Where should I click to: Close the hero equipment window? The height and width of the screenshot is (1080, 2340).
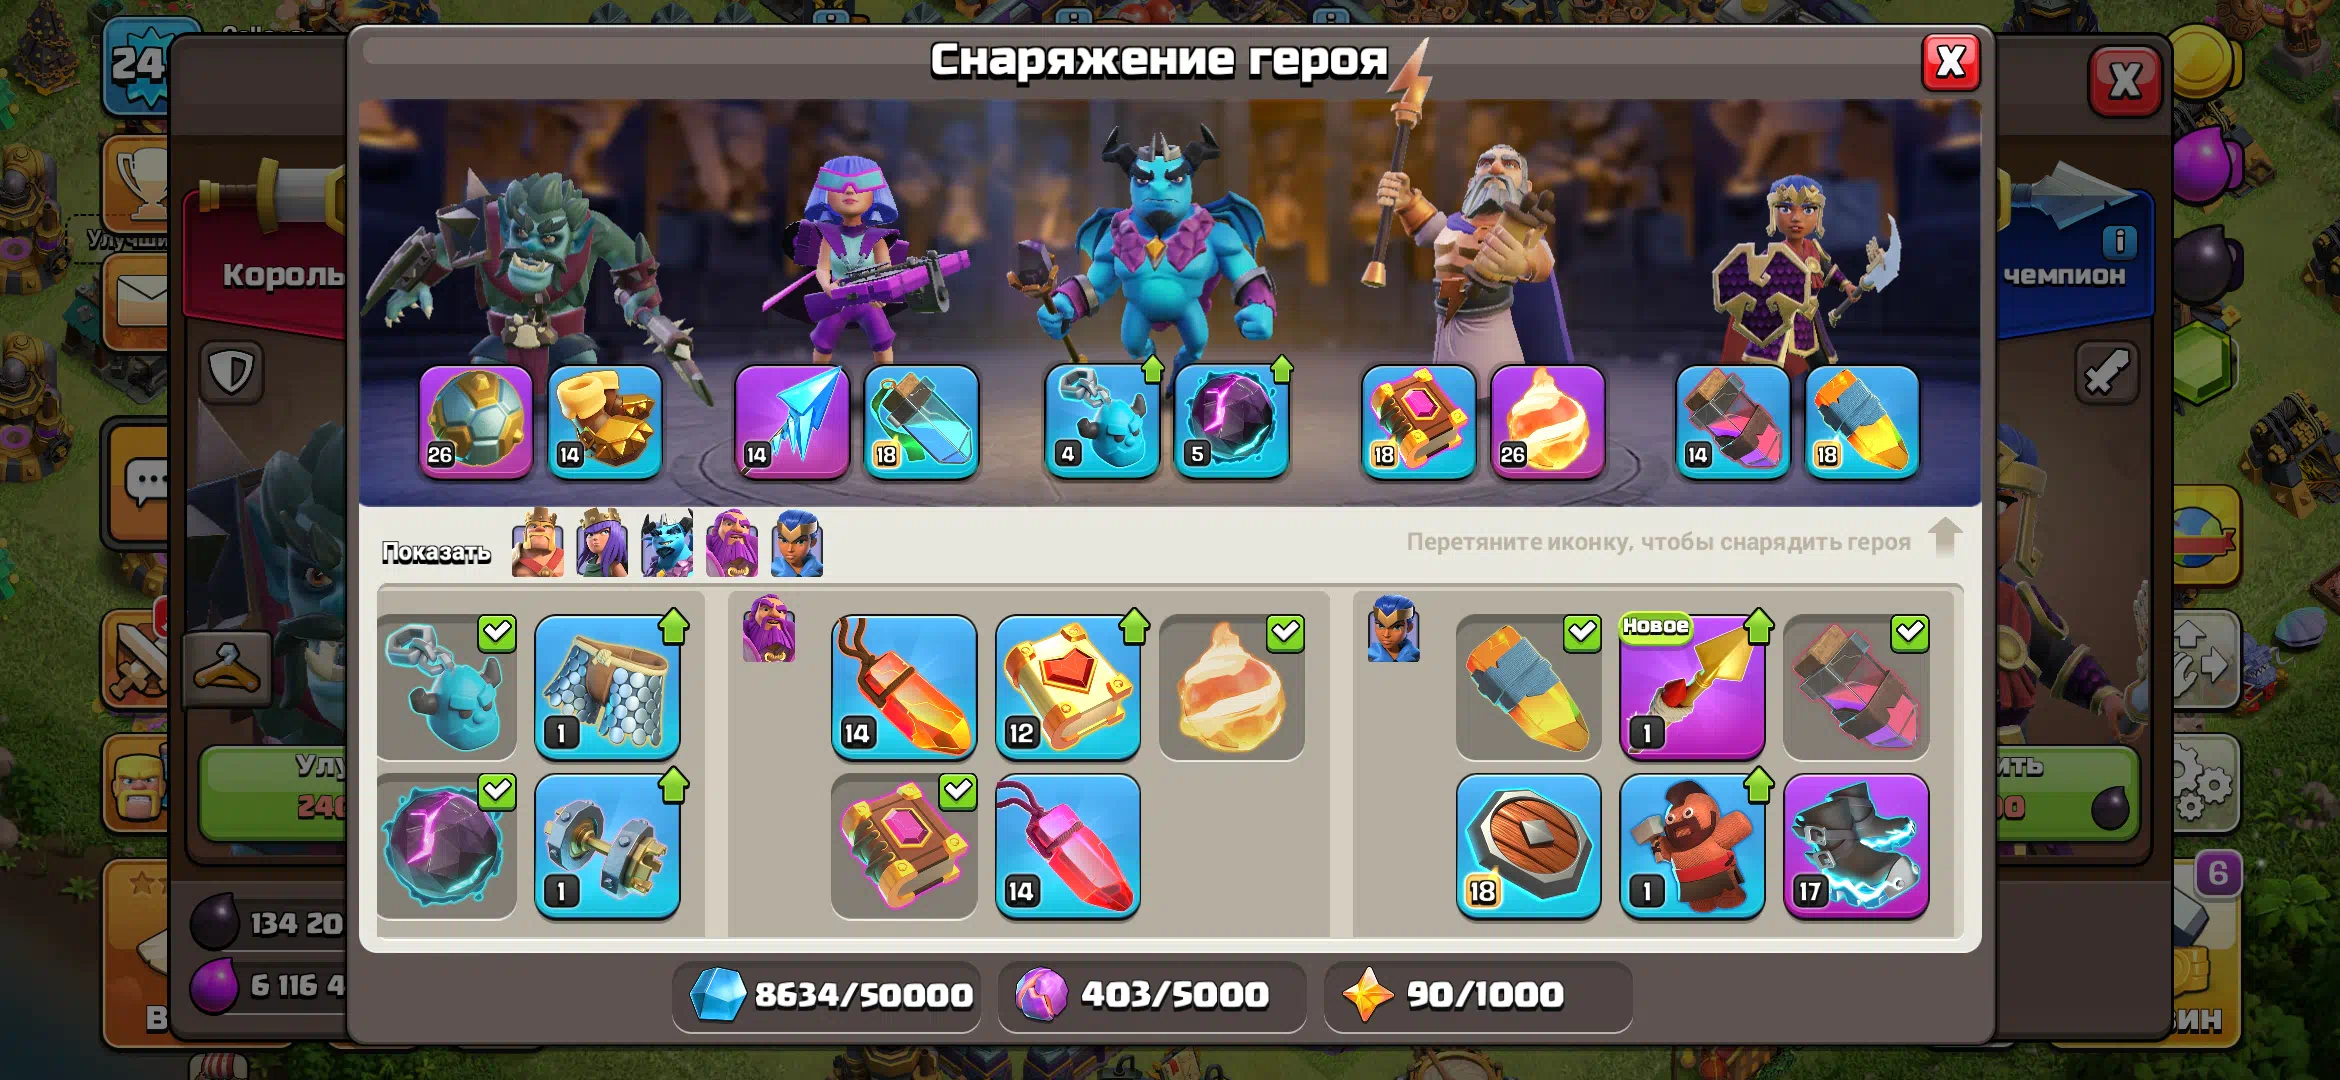[1950, 62]
